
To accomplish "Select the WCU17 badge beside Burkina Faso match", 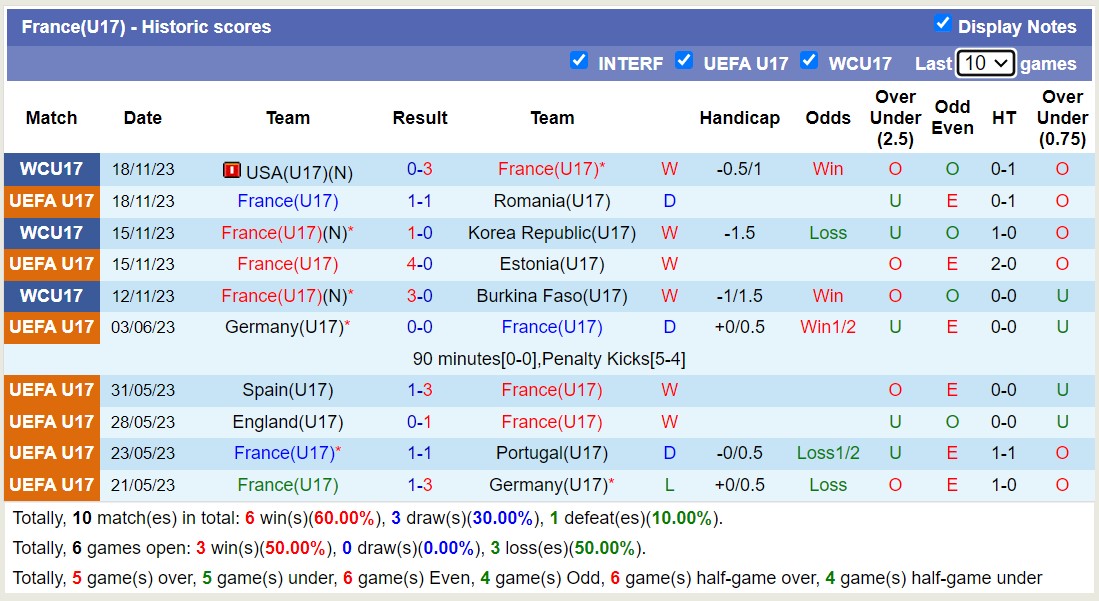I will point(51,296).
